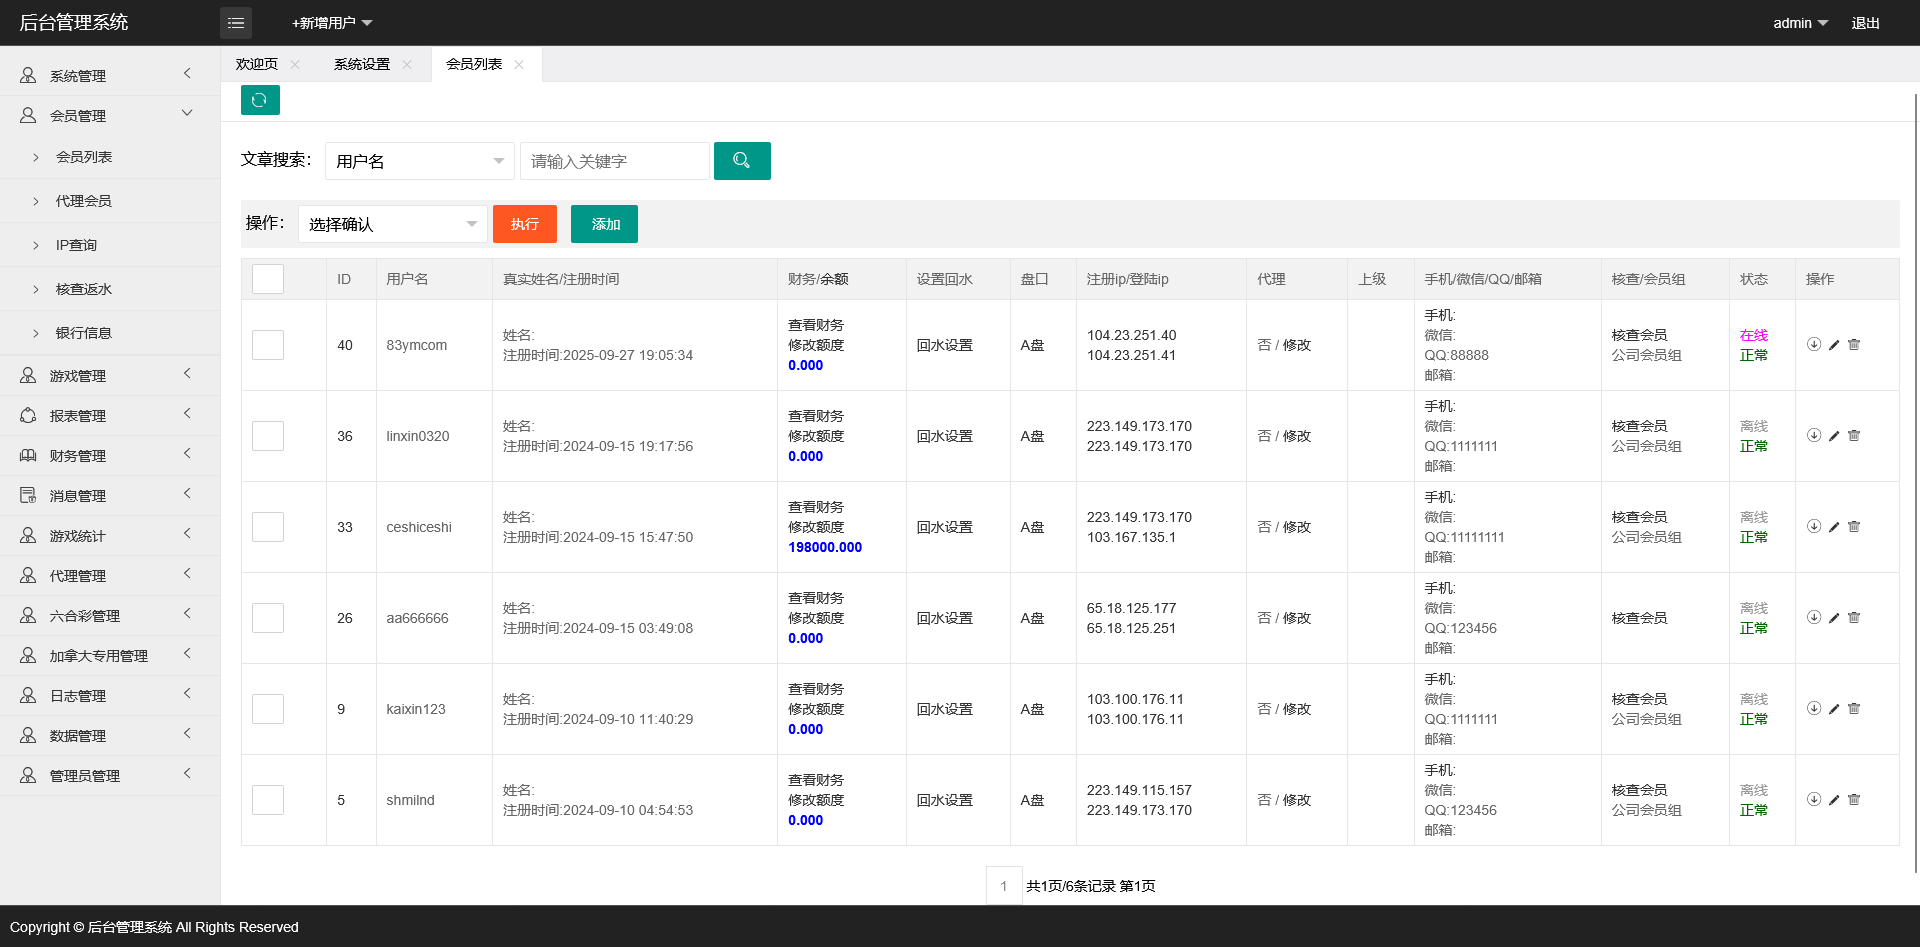Screen dimensions: 1920x947
Task: Switch to the 欢迎页 tab
Action: pyautogui.click(x=257, y=64)
